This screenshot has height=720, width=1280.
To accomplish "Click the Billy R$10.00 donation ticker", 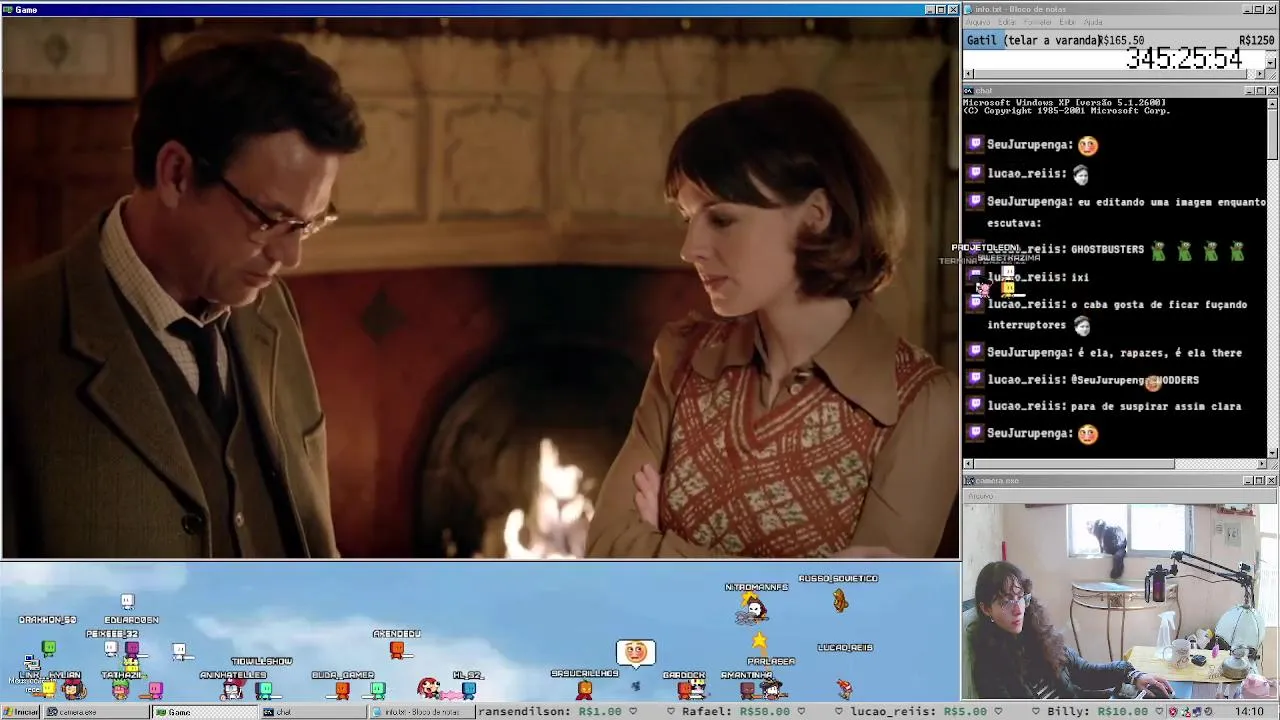I will click(1096, 712).
